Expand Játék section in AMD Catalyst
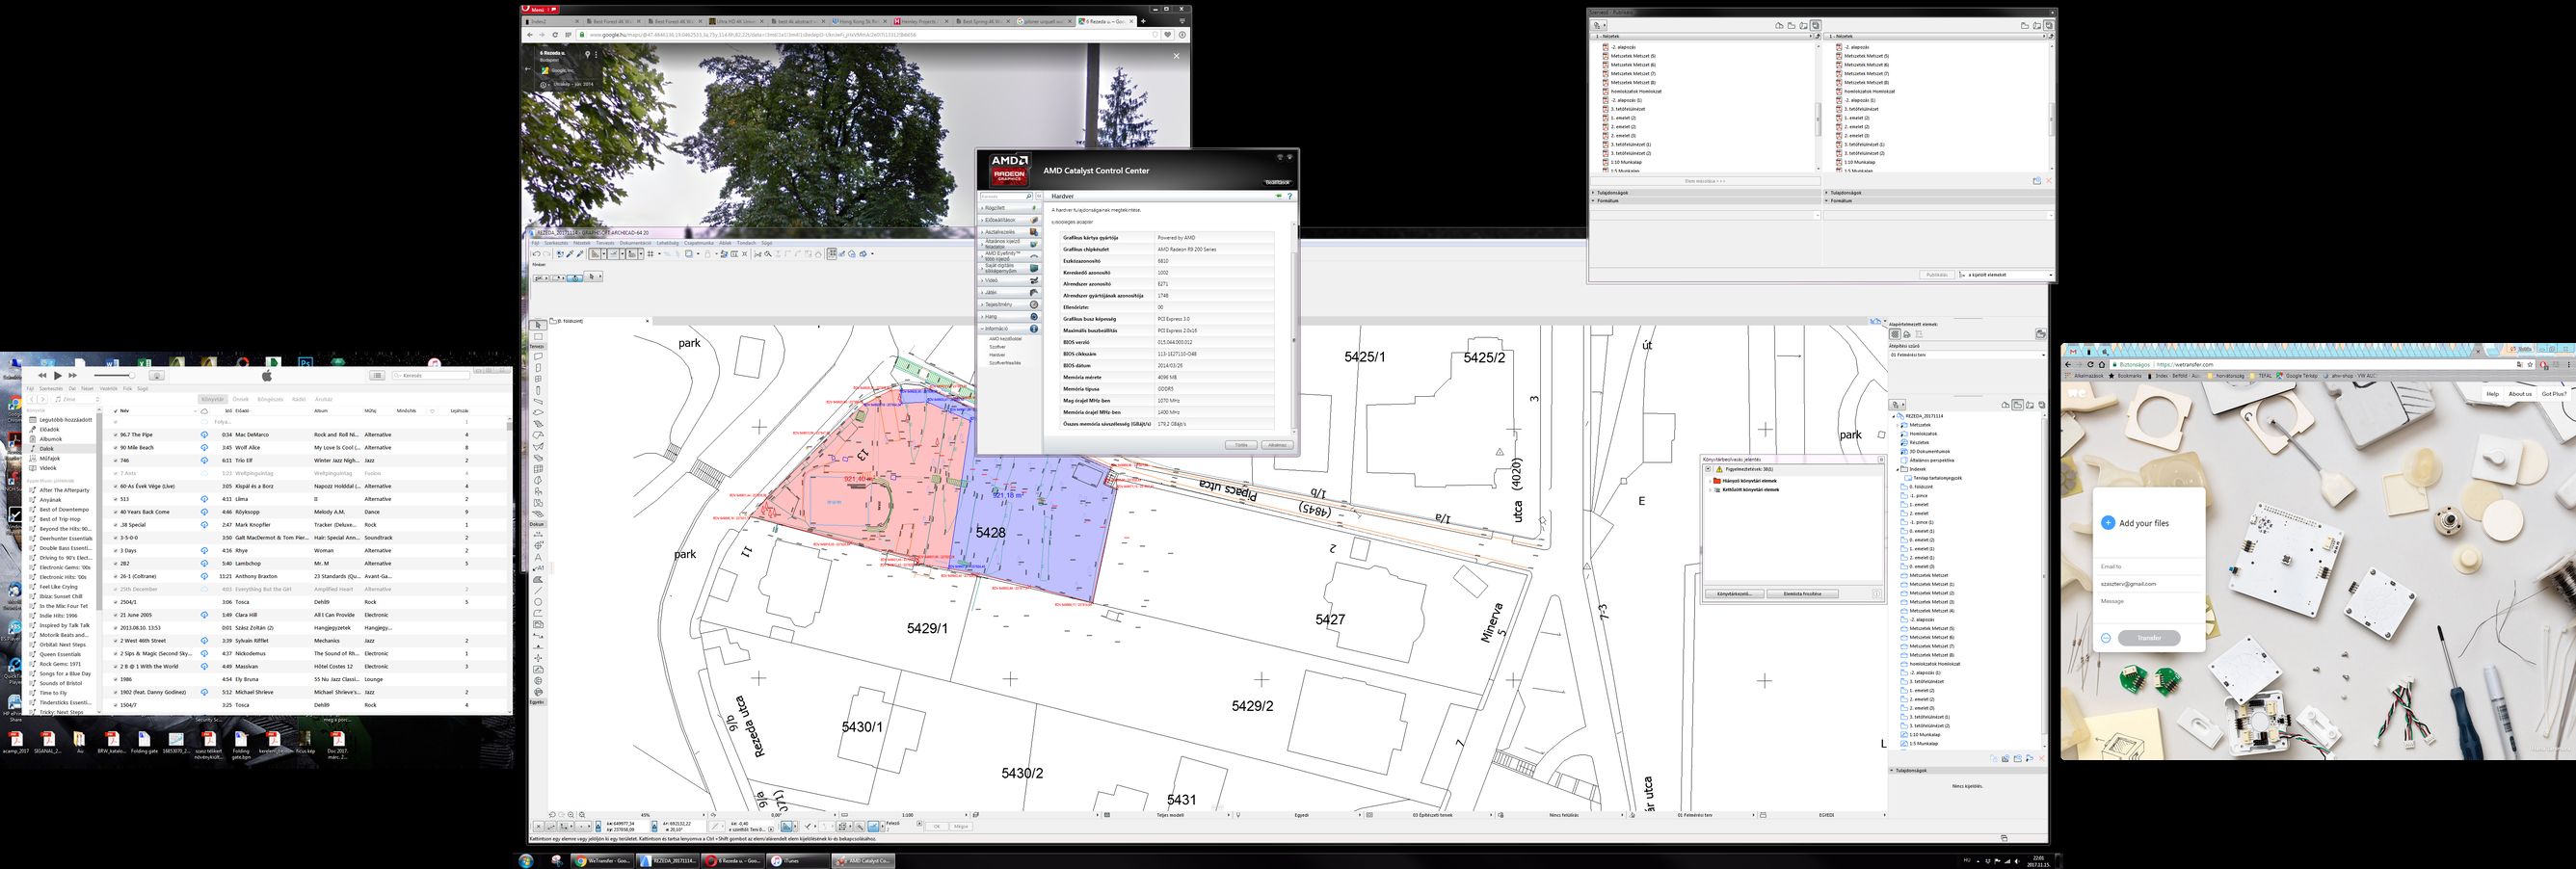This screenshot has width=2576, height=869. click(1010, 293)
